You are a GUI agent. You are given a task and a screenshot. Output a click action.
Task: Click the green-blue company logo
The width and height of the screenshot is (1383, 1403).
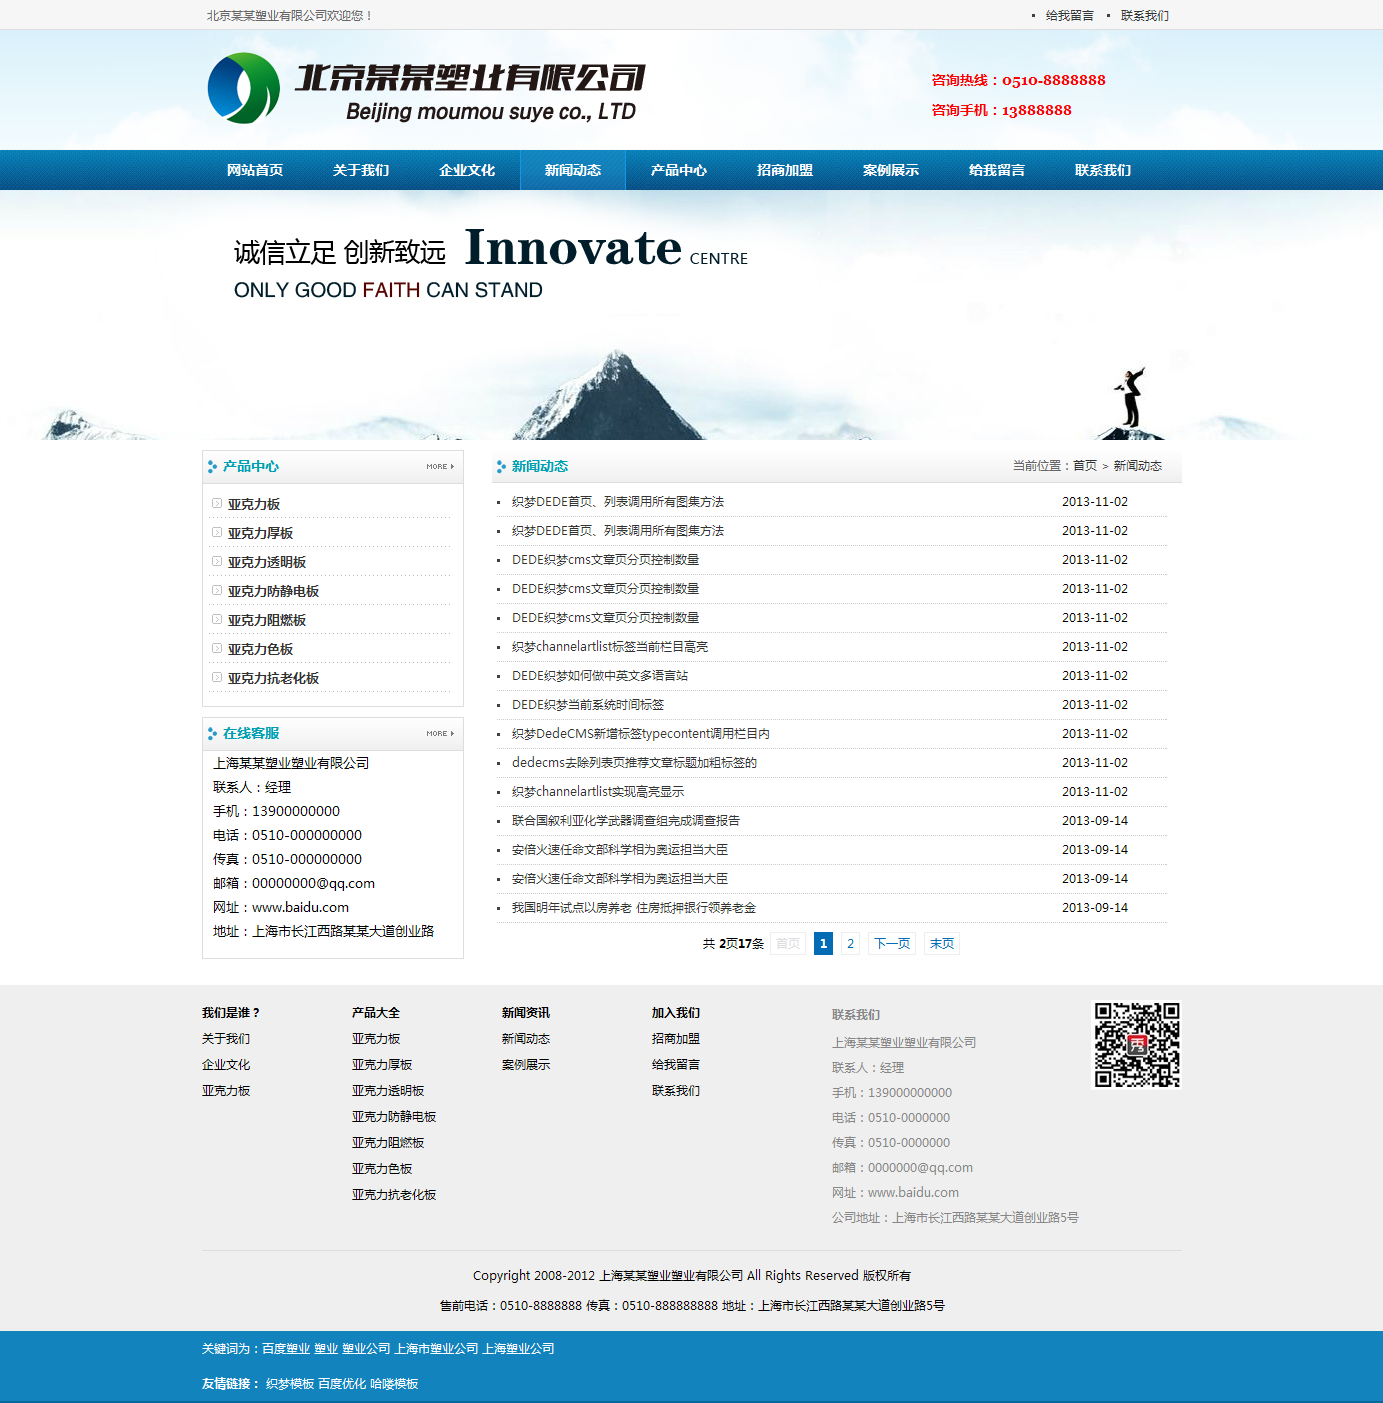tap(243, 88)
